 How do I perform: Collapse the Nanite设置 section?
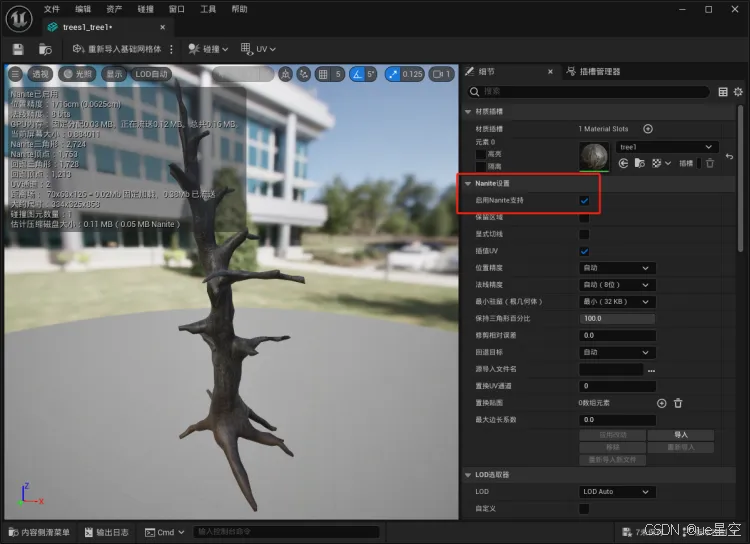coord(468,183)
